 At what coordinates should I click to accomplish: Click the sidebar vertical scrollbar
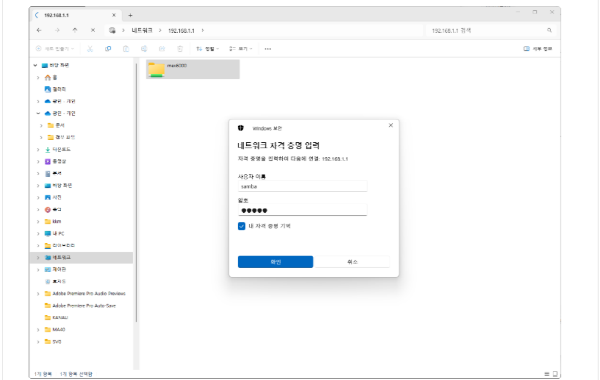136,191
